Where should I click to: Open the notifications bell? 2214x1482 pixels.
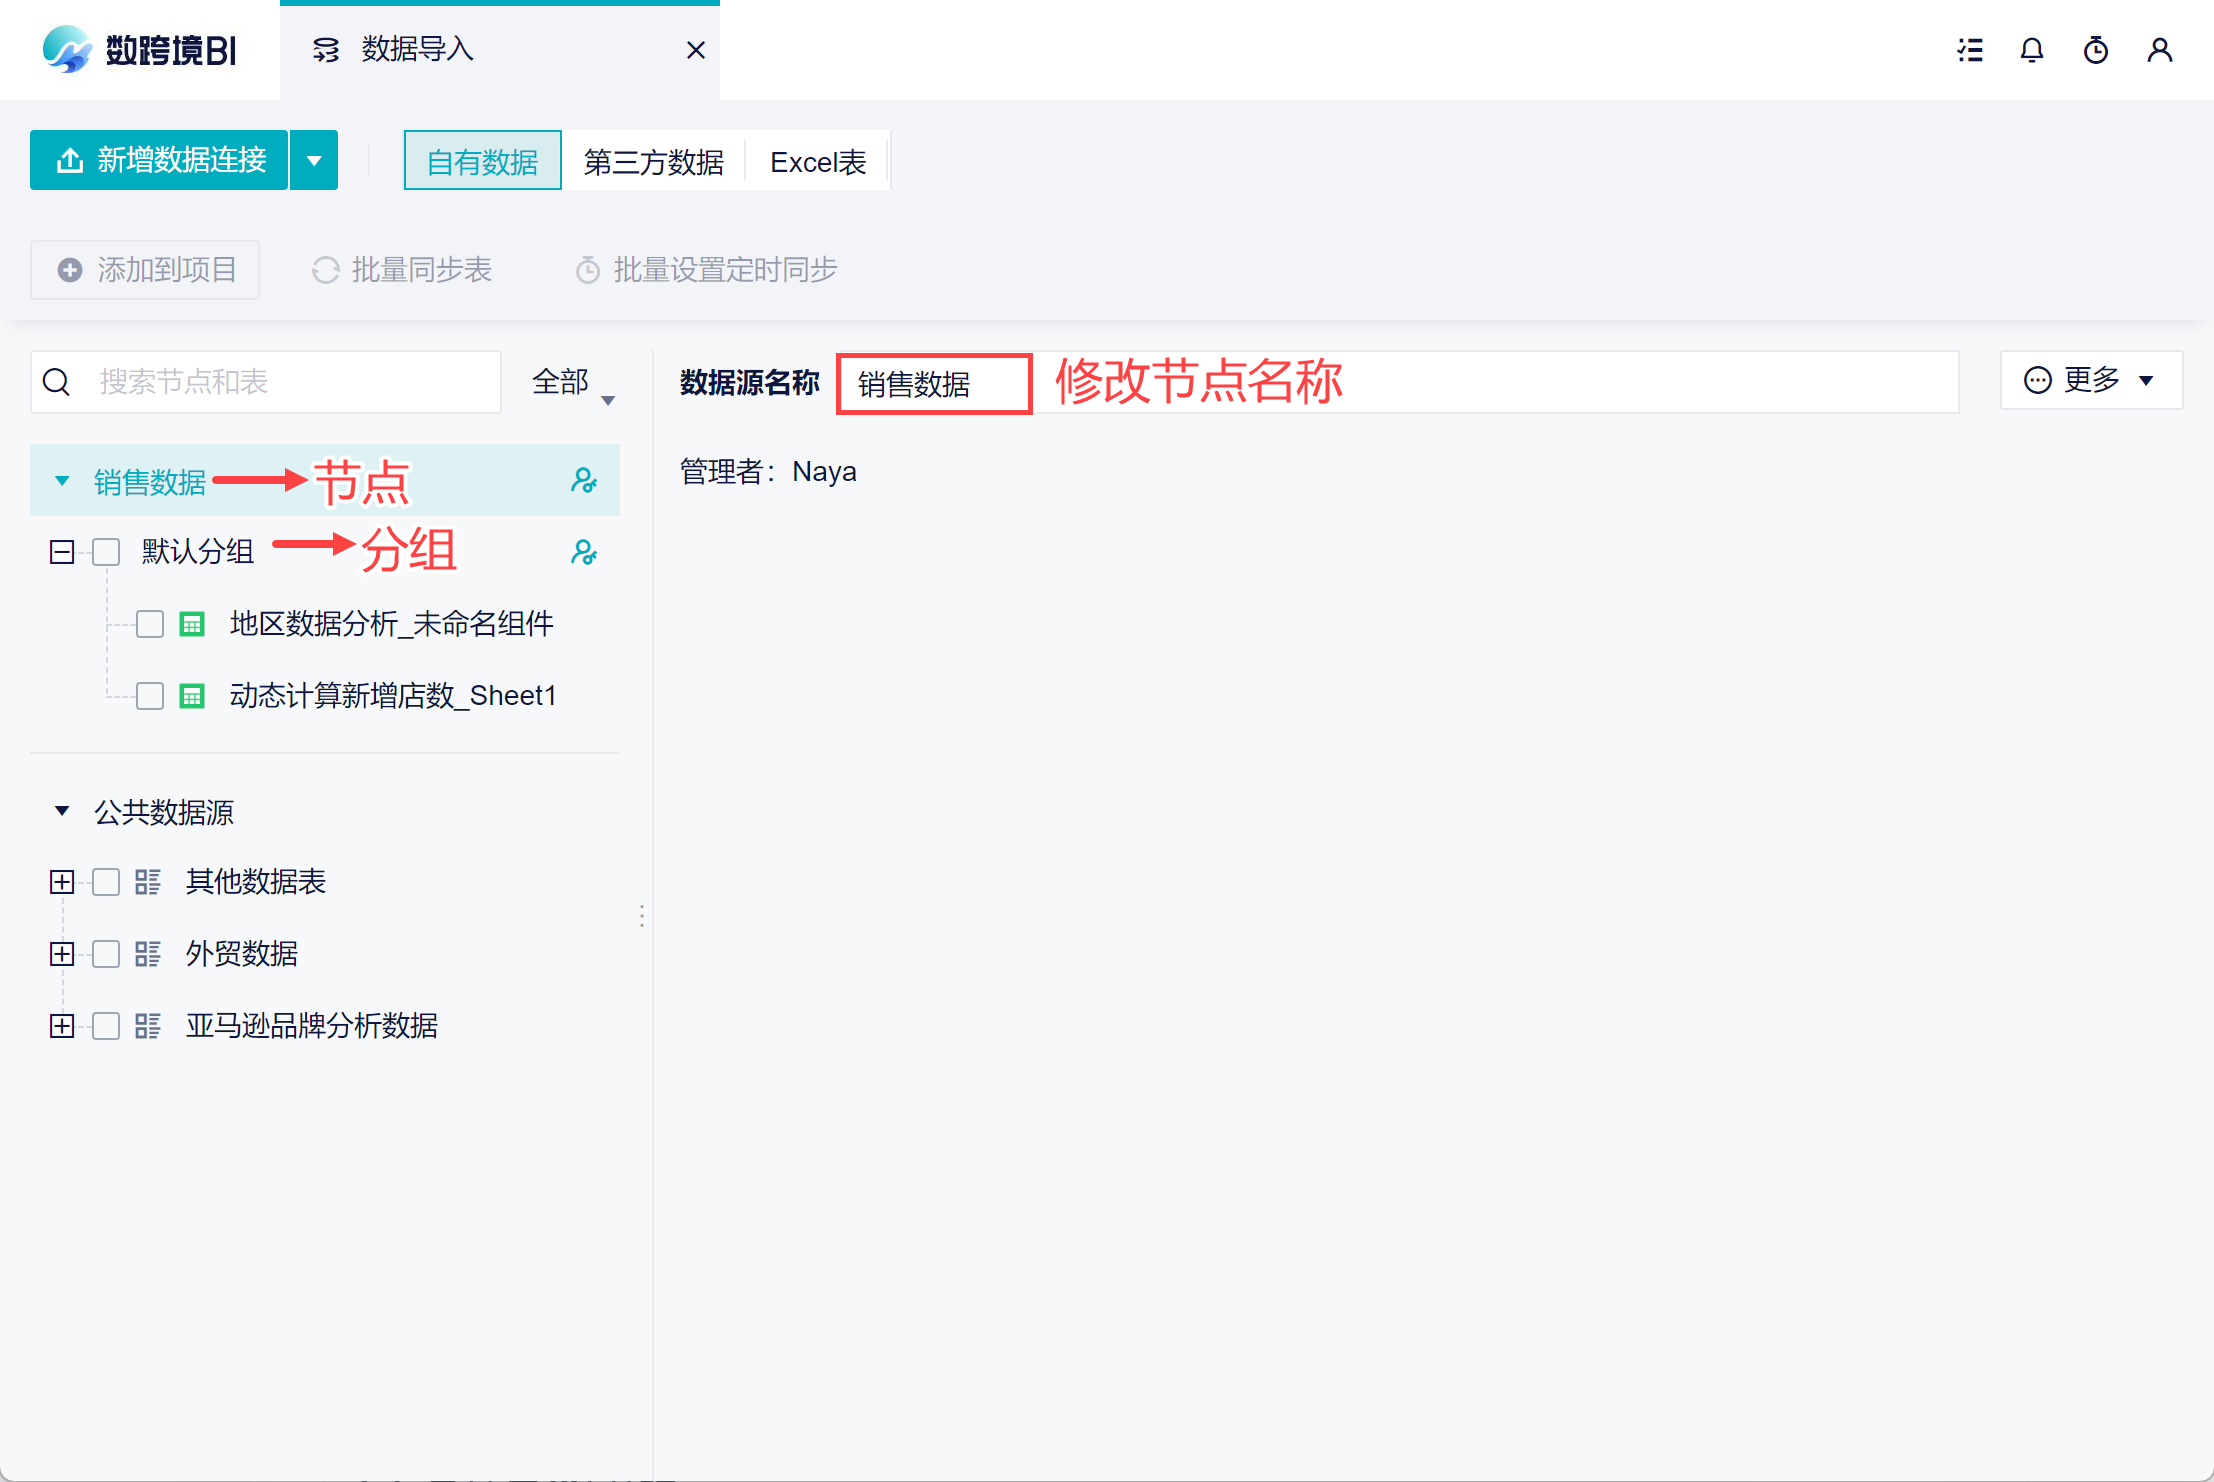[2032, 50]
